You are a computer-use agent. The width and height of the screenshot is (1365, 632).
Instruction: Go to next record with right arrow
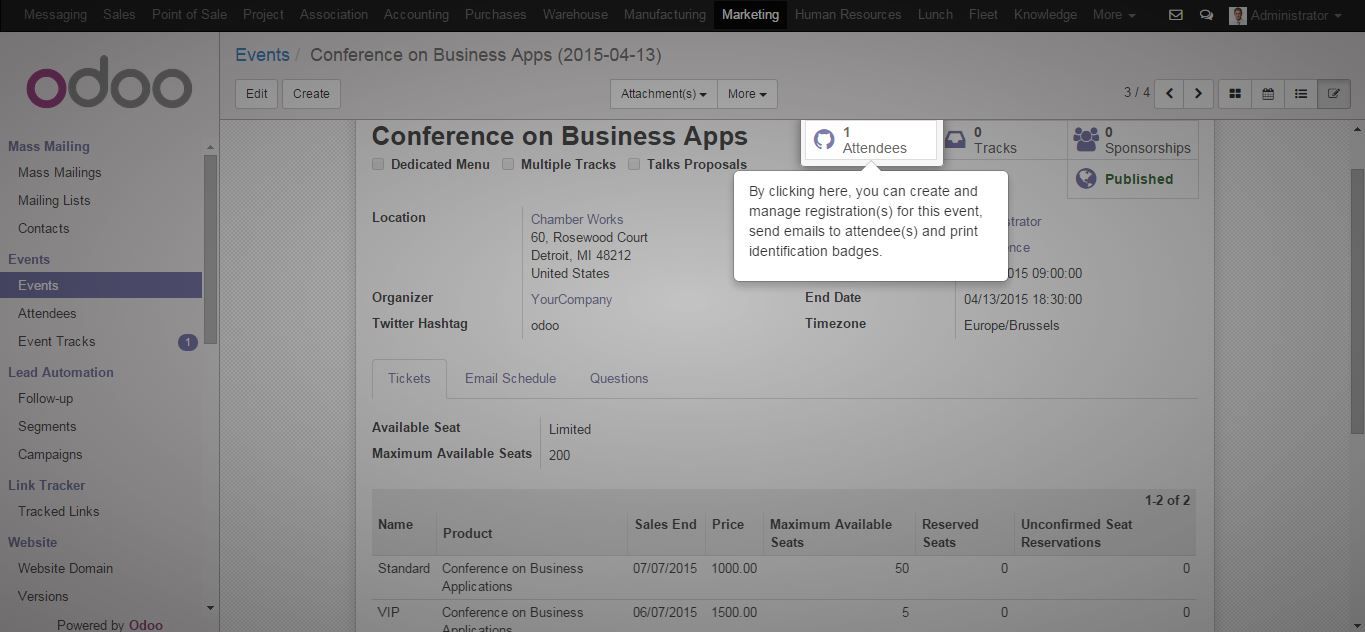click(x=1198, y=93)
